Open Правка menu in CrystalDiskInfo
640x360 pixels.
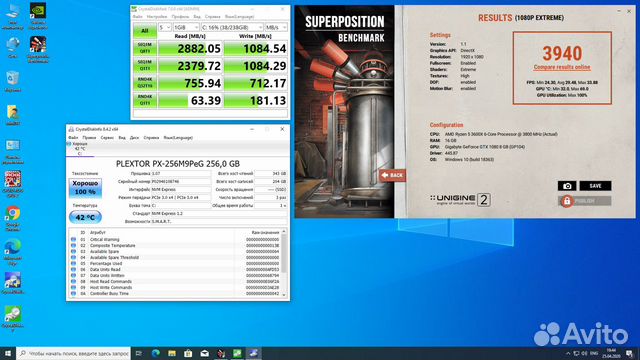(x=89, y=138)
